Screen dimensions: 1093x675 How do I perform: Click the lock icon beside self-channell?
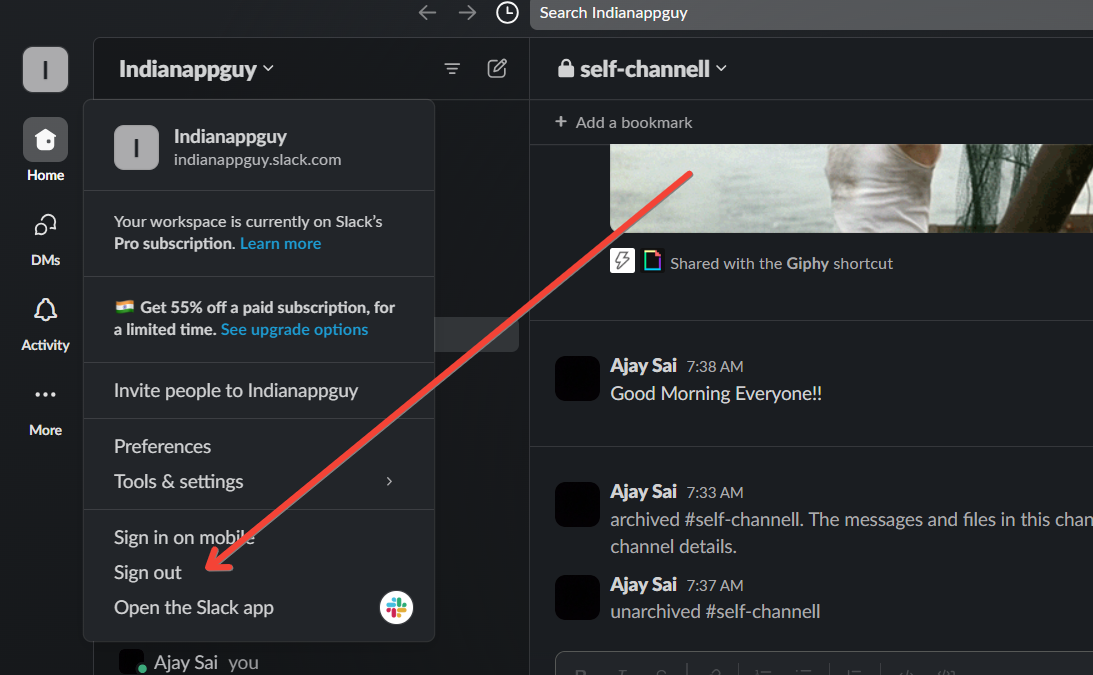[x=565, y=68]
